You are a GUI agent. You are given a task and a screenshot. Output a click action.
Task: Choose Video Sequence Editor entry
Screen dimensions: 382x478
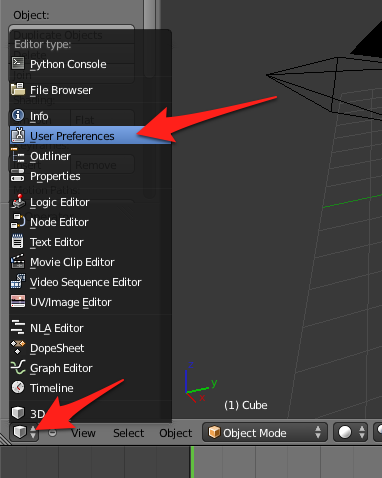click(90, 282)
